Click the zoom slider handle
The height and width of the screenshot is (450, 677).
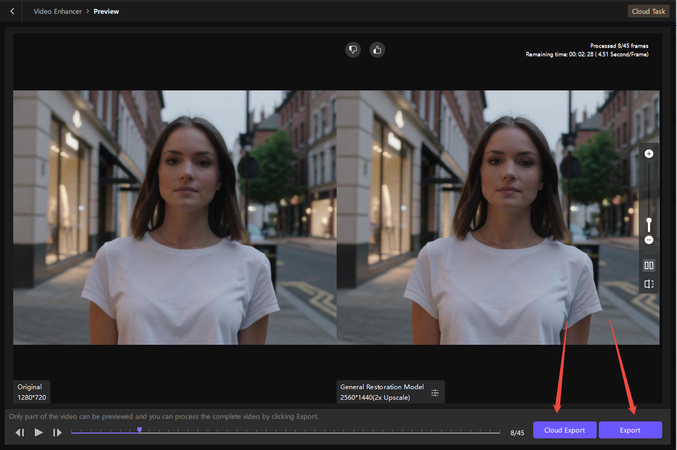pyautogui.click(x=649, y=221)
